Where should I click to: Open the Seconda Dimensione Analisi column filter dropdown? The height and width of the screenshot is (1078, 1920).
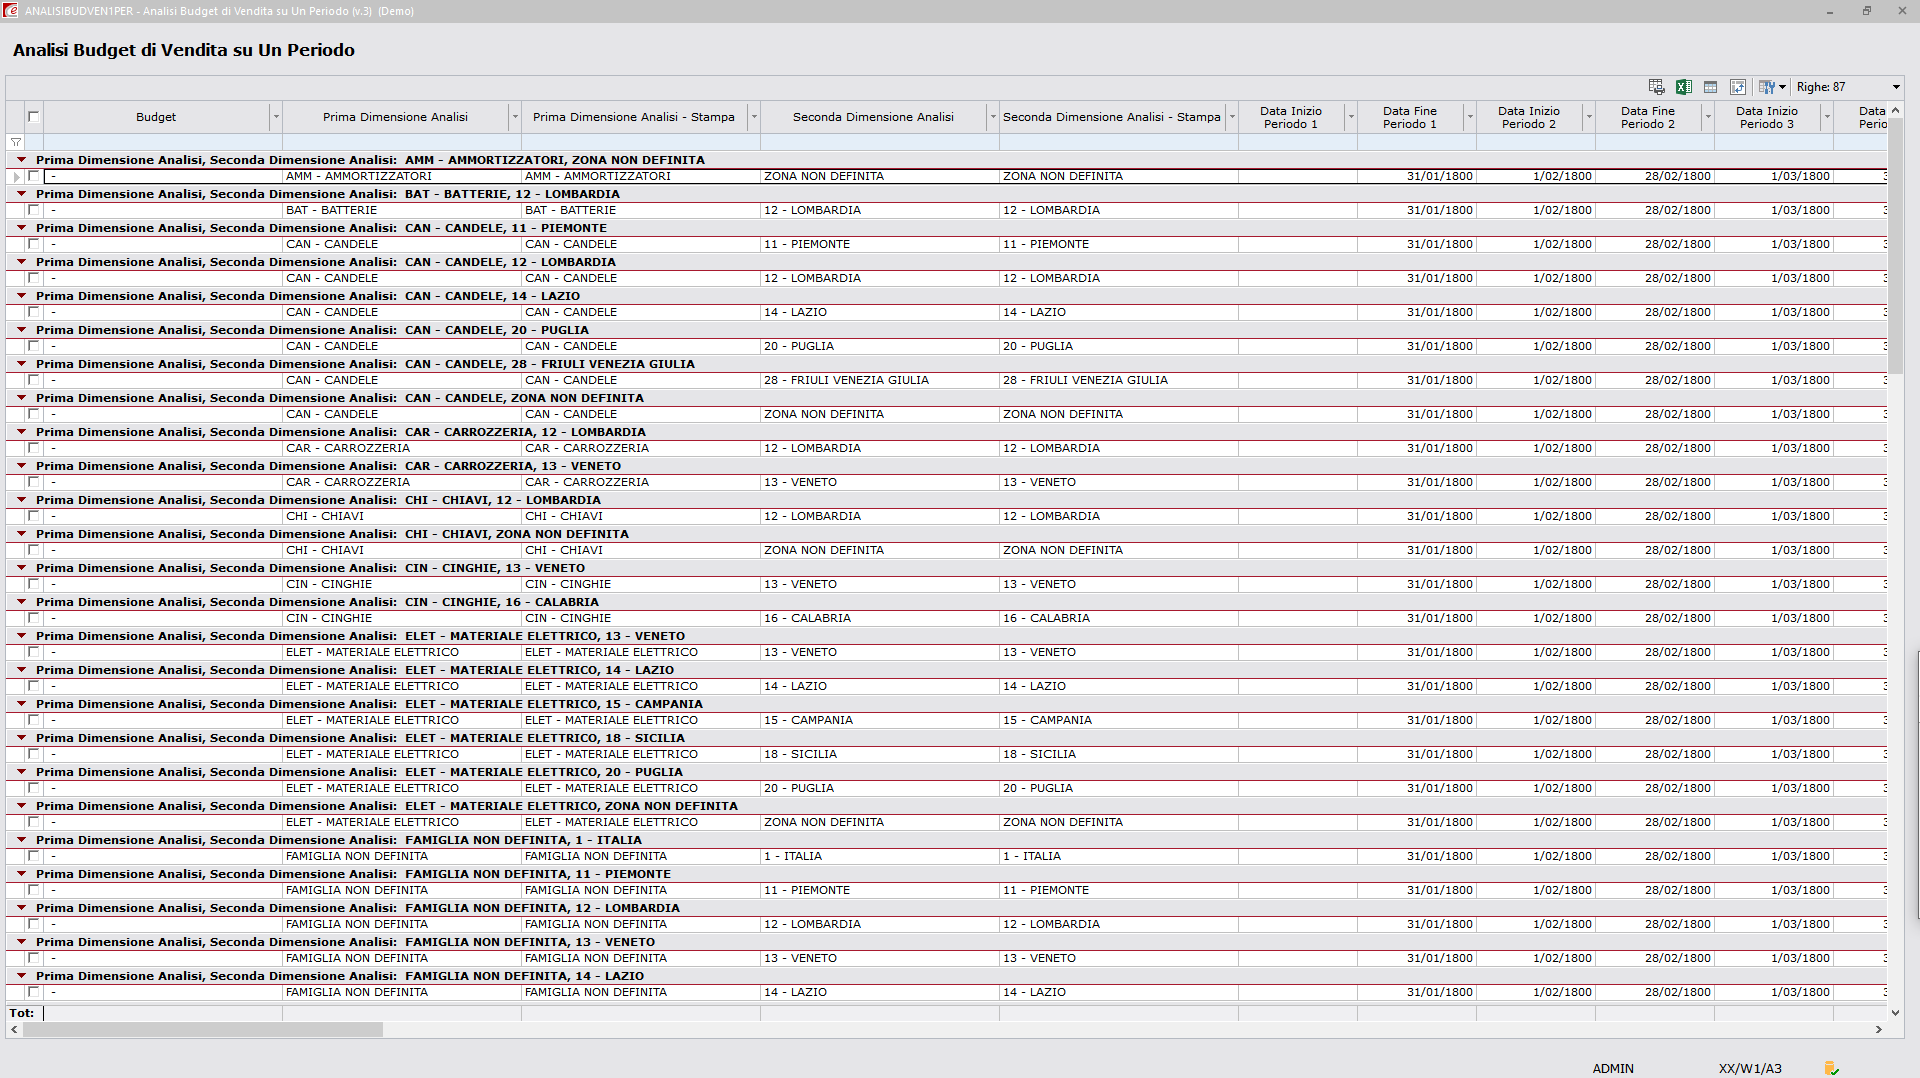point(993,117)
